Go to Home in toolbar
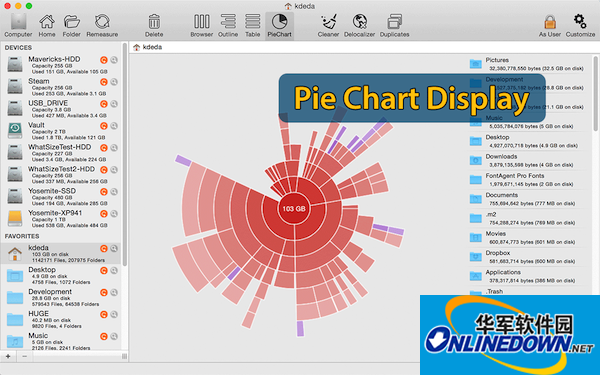Viewport: 600px width, 375px height. point(47,25)
